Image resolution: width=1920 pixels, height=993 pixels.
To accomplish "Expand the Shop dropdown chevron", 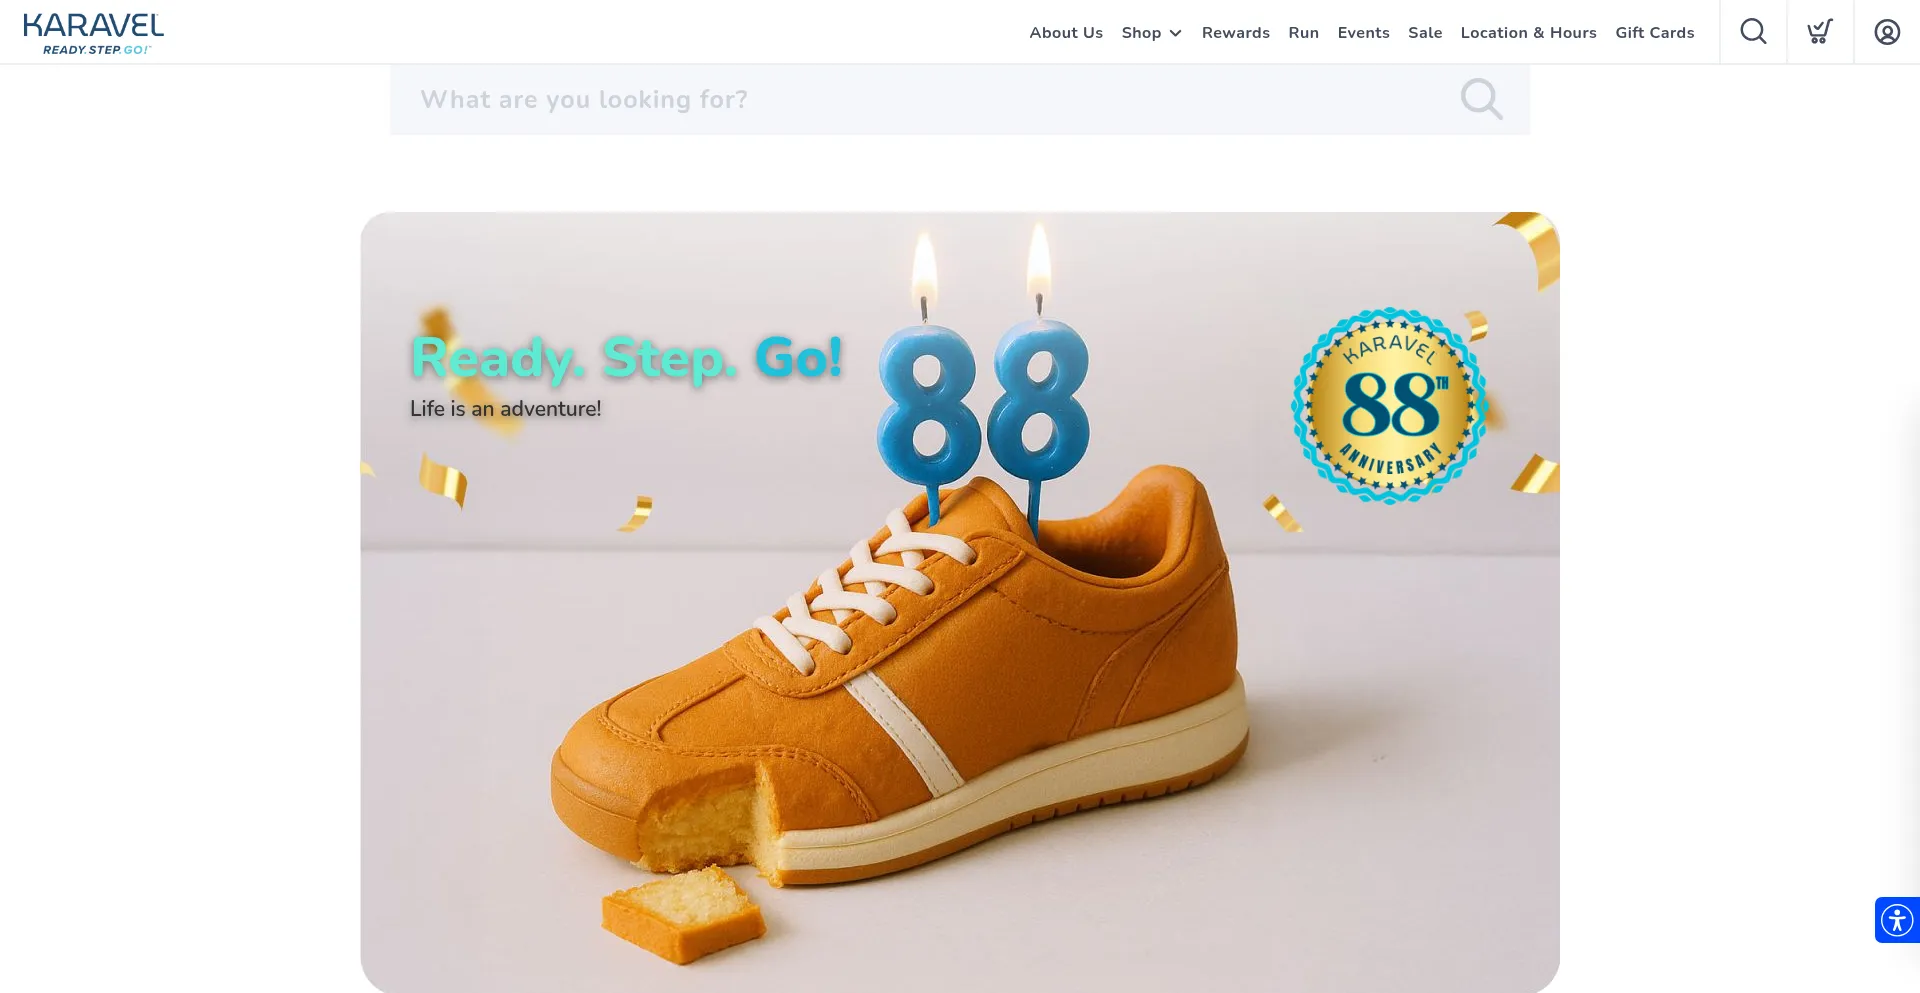I will tap(1176, 33).
